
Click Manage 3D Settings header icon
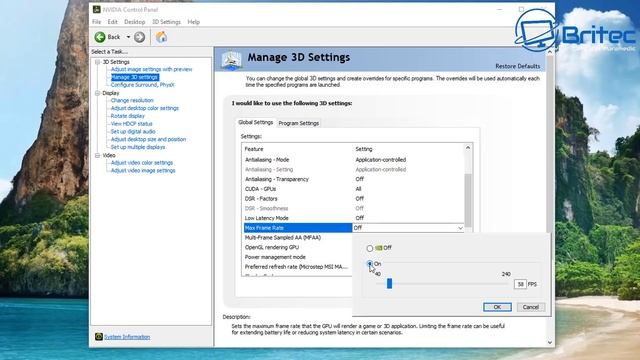click(x=231, y=60)
